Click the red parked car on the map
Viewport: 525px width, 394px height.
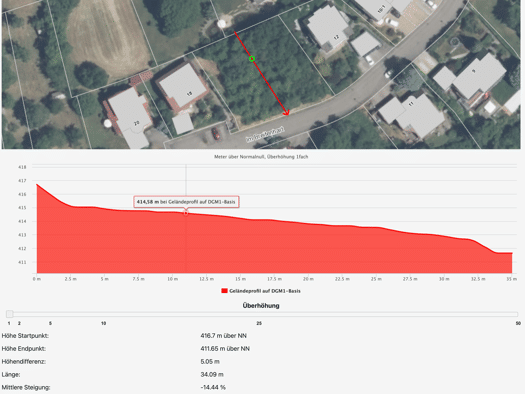[x=216, y=134]
